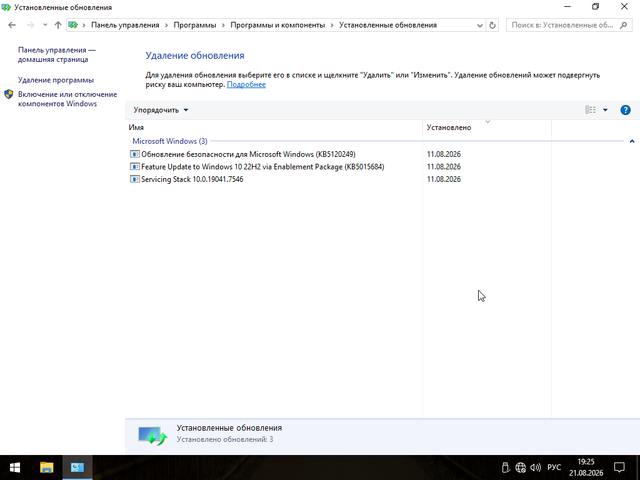Click the 'Удаление обновления' heading
Viewport: 640px width, 480px height.
pyautogui.click(x=195, y=56)
